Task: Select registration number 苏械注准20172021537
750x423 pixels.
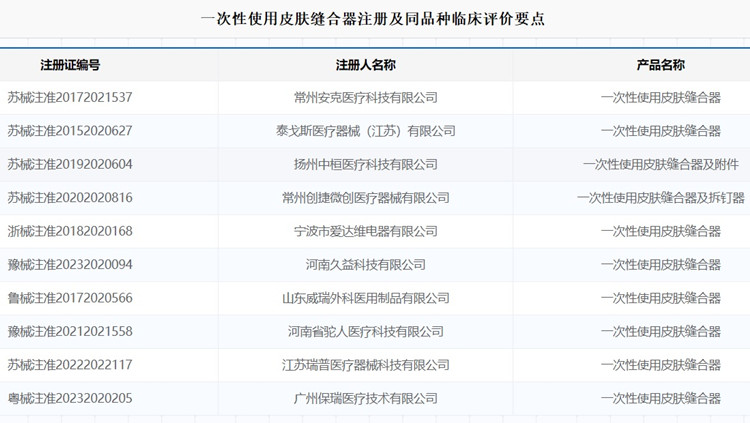Action: (x=70, y=98)
